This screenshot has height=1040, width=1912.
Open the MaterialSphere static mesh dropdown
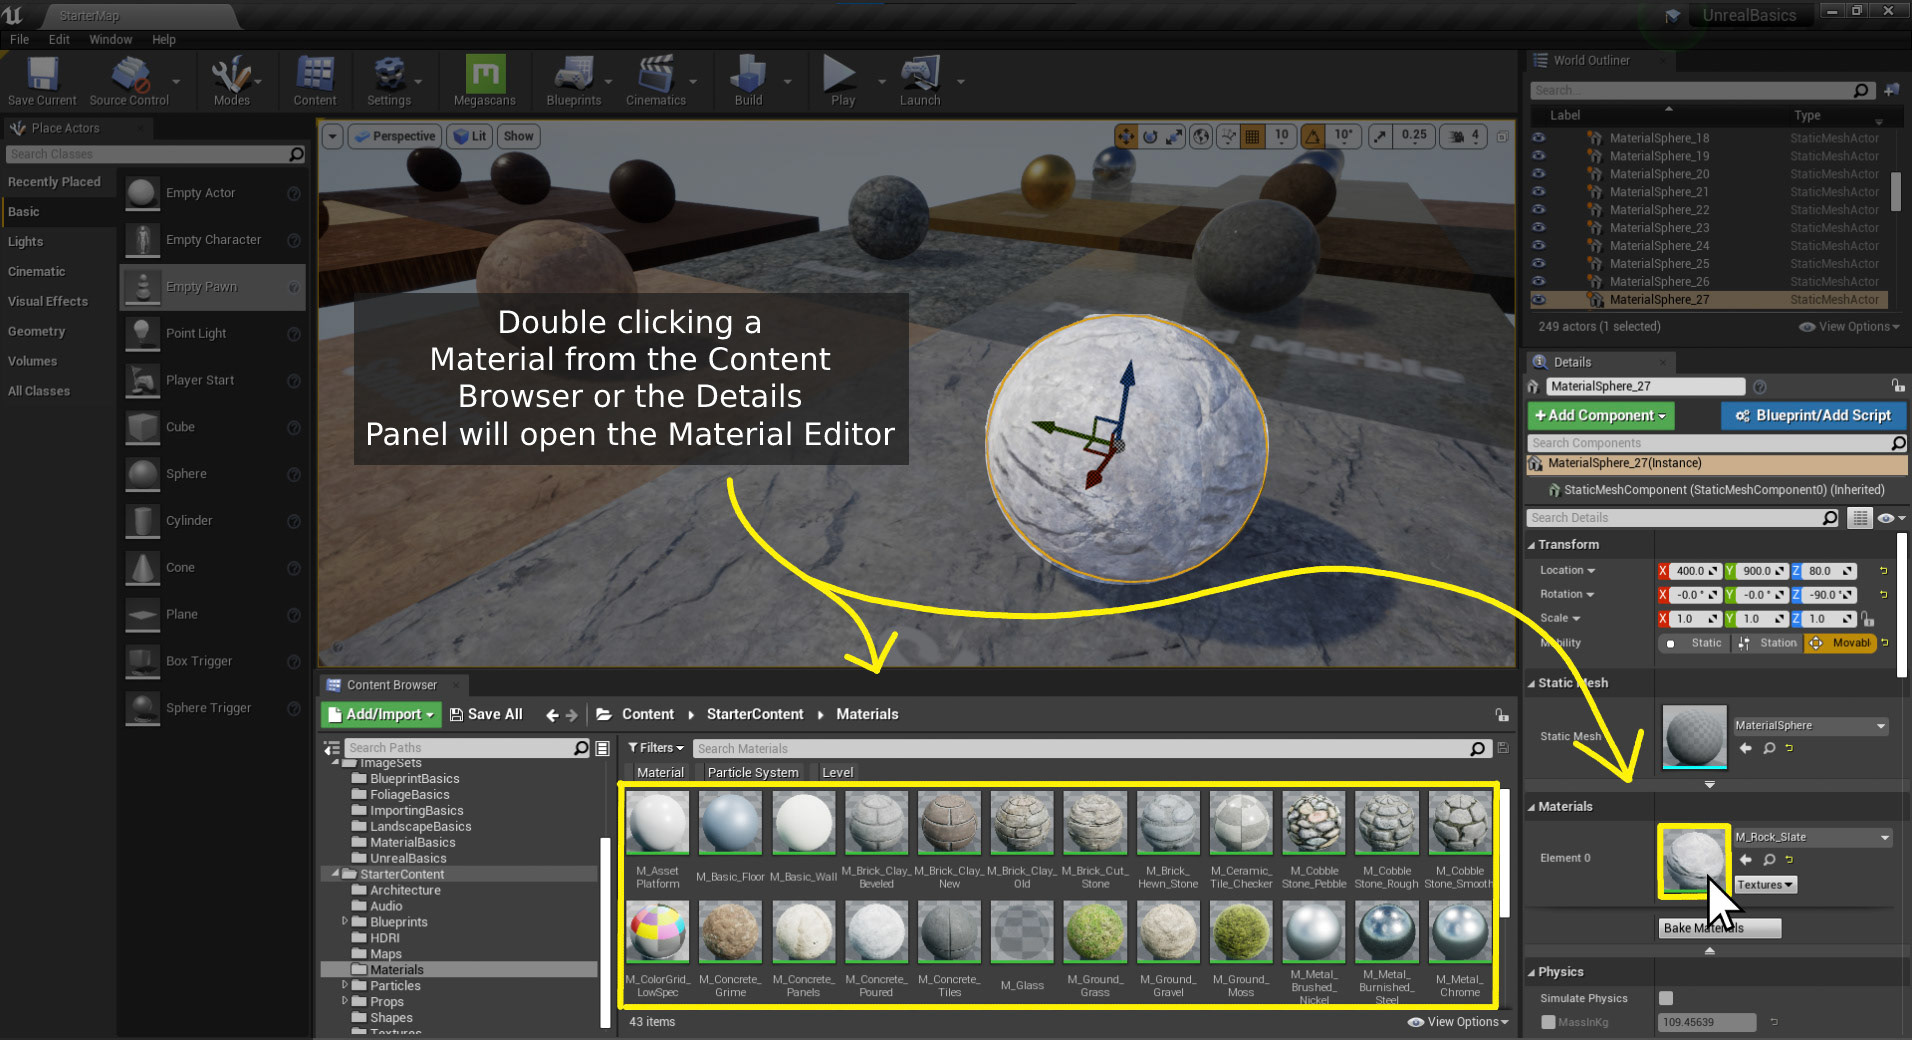pos(1810,726)
